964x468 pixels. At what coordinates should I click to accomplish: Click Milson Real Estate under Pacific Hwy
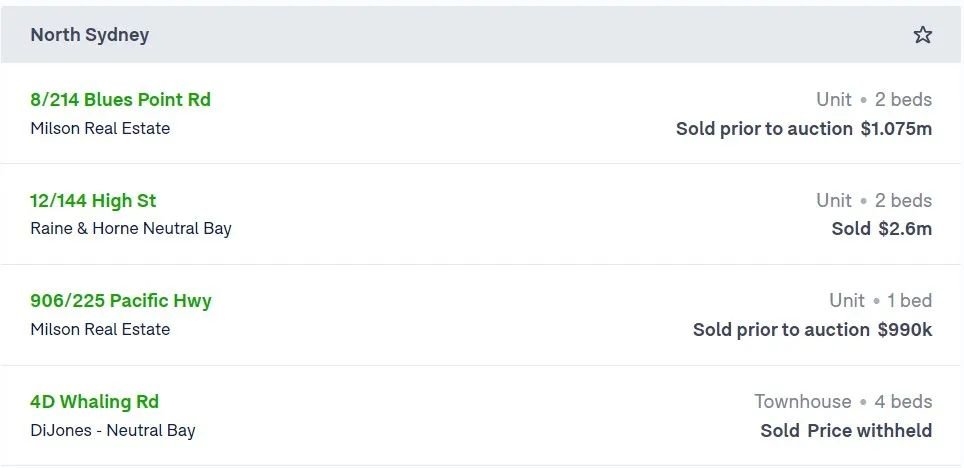(100, 330)
